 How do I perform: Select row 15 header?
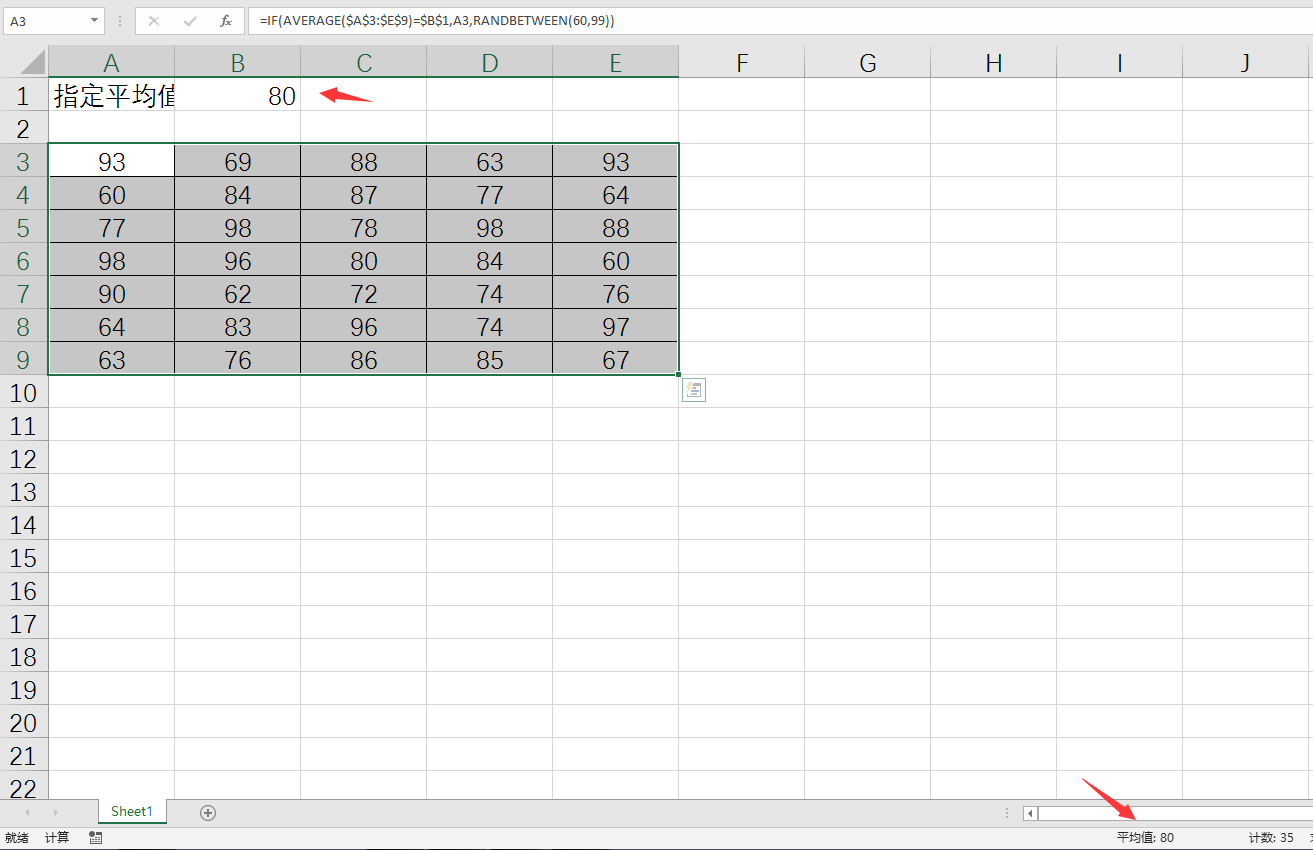(24, 557)
